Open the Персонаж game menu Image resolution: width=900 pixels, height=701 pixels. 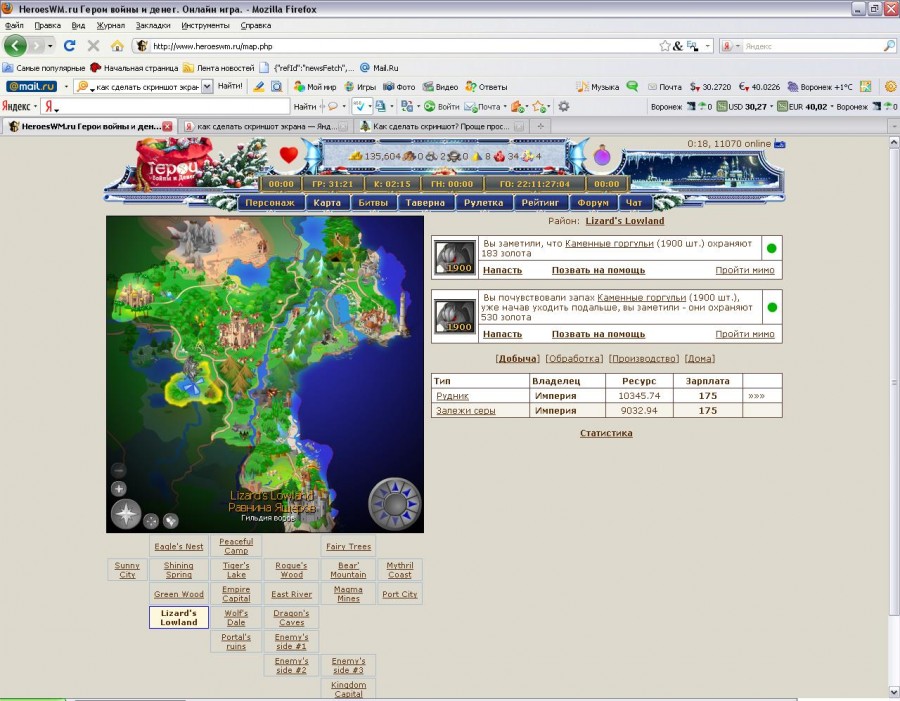coord(270,203)
